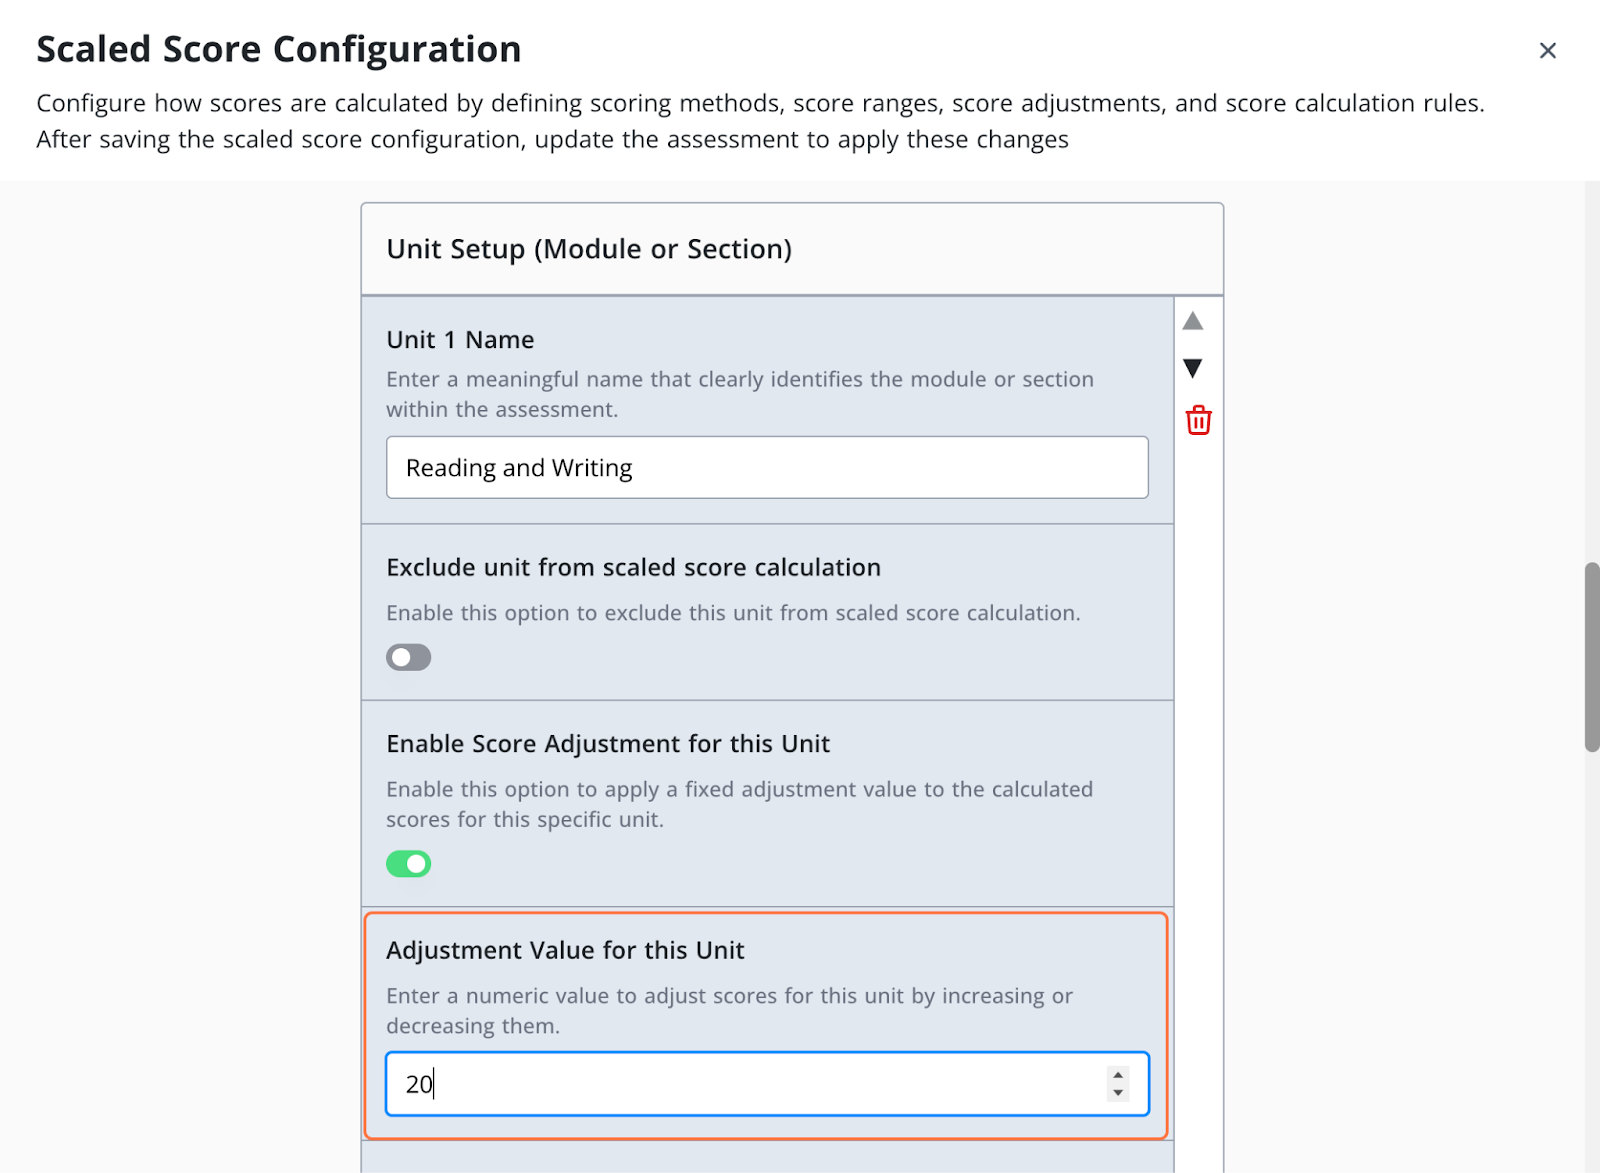
Task: Click Enable Score Adjustment for this Unit label
Action: (x=607, y=744)
